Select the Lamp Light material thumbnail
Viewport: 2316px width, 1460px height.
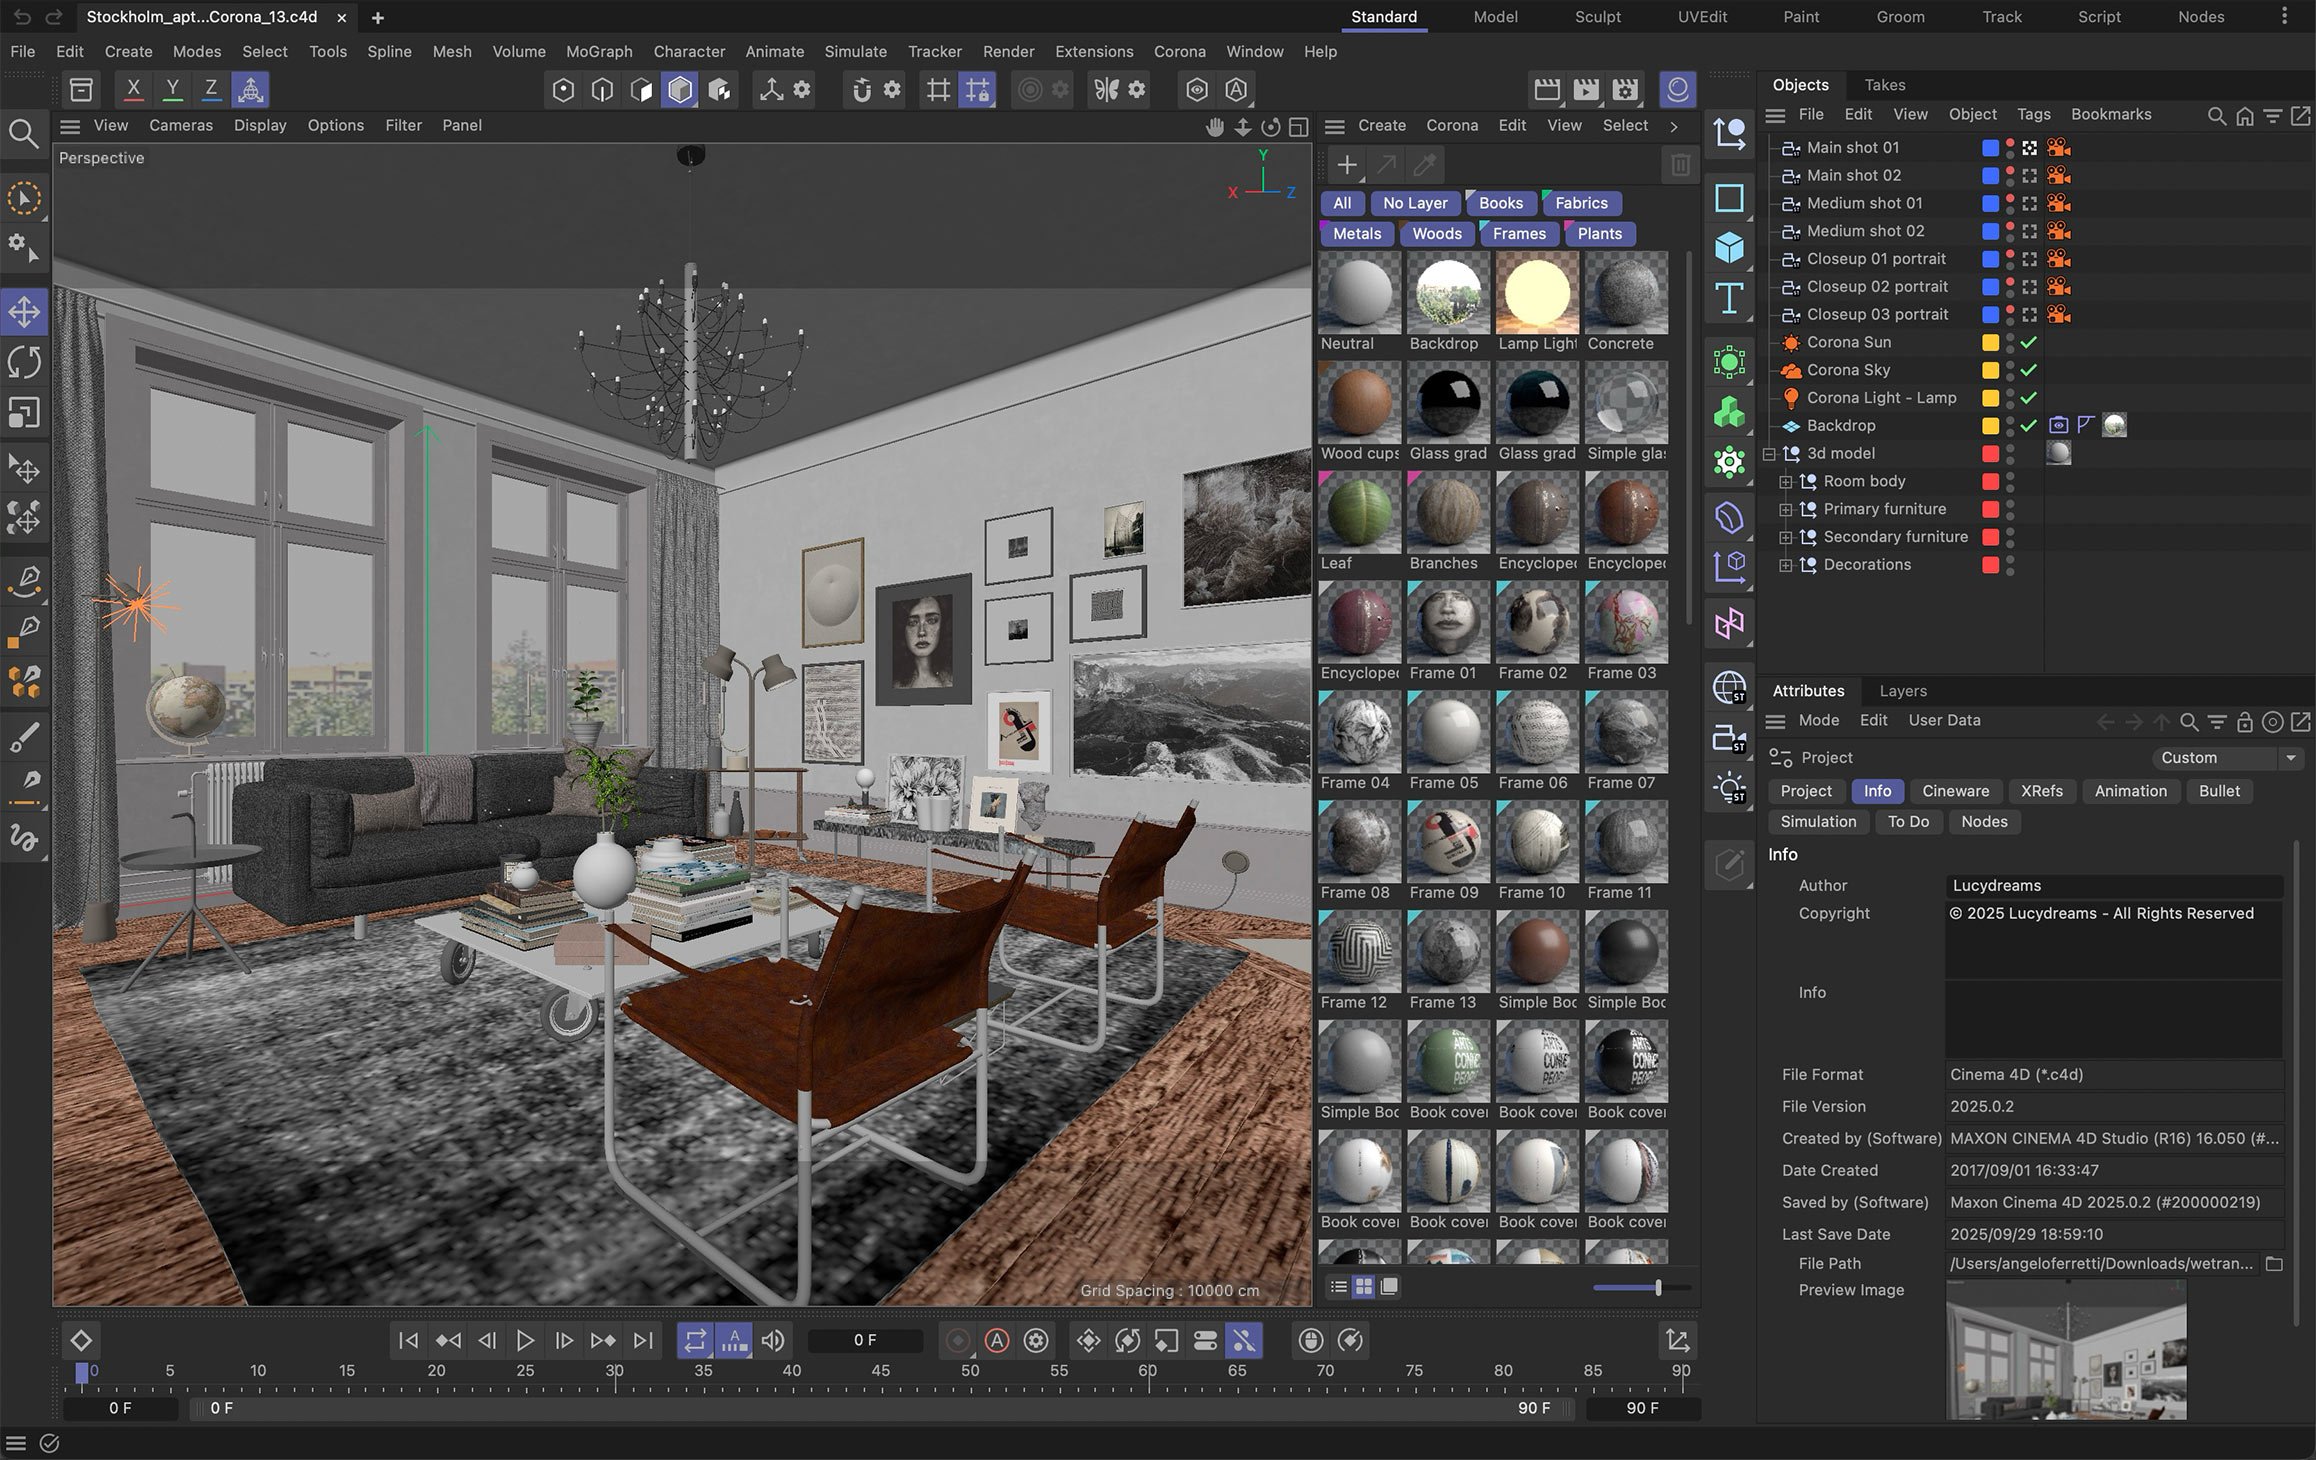[x=1537, y=293]
